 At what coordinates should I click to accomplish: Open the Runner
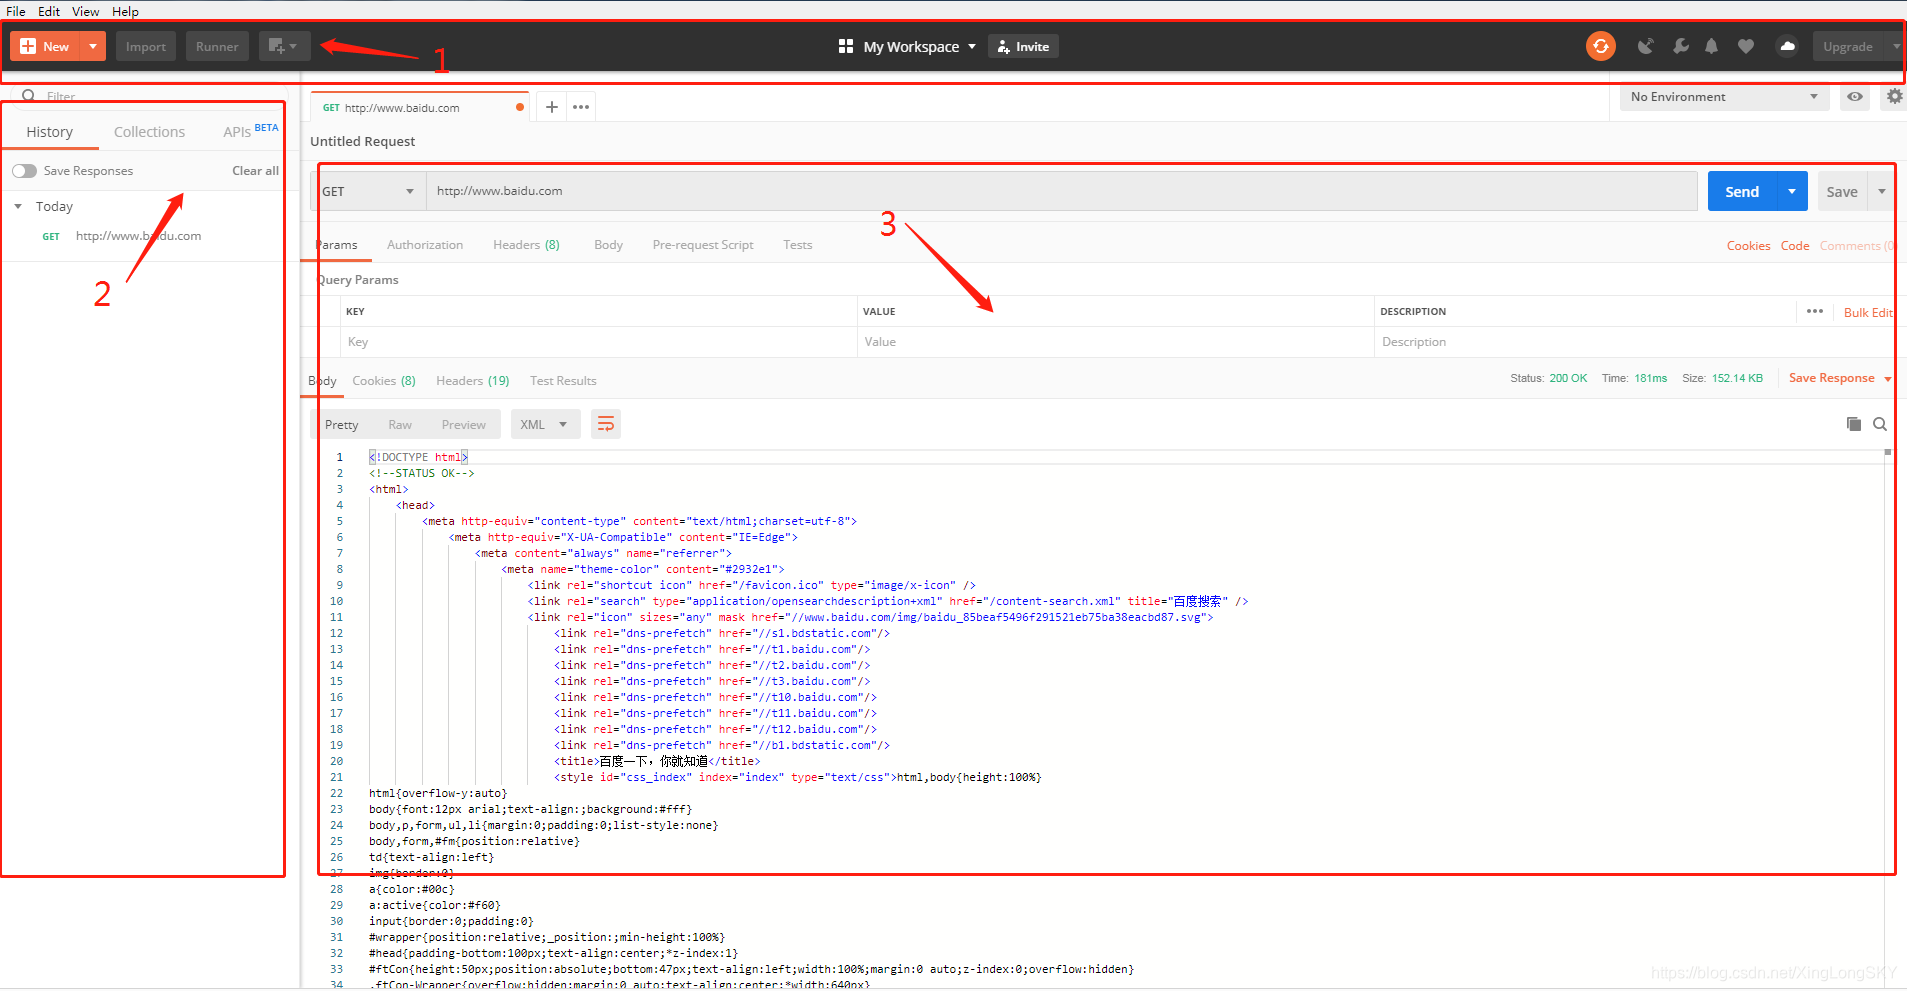point(217,46)
